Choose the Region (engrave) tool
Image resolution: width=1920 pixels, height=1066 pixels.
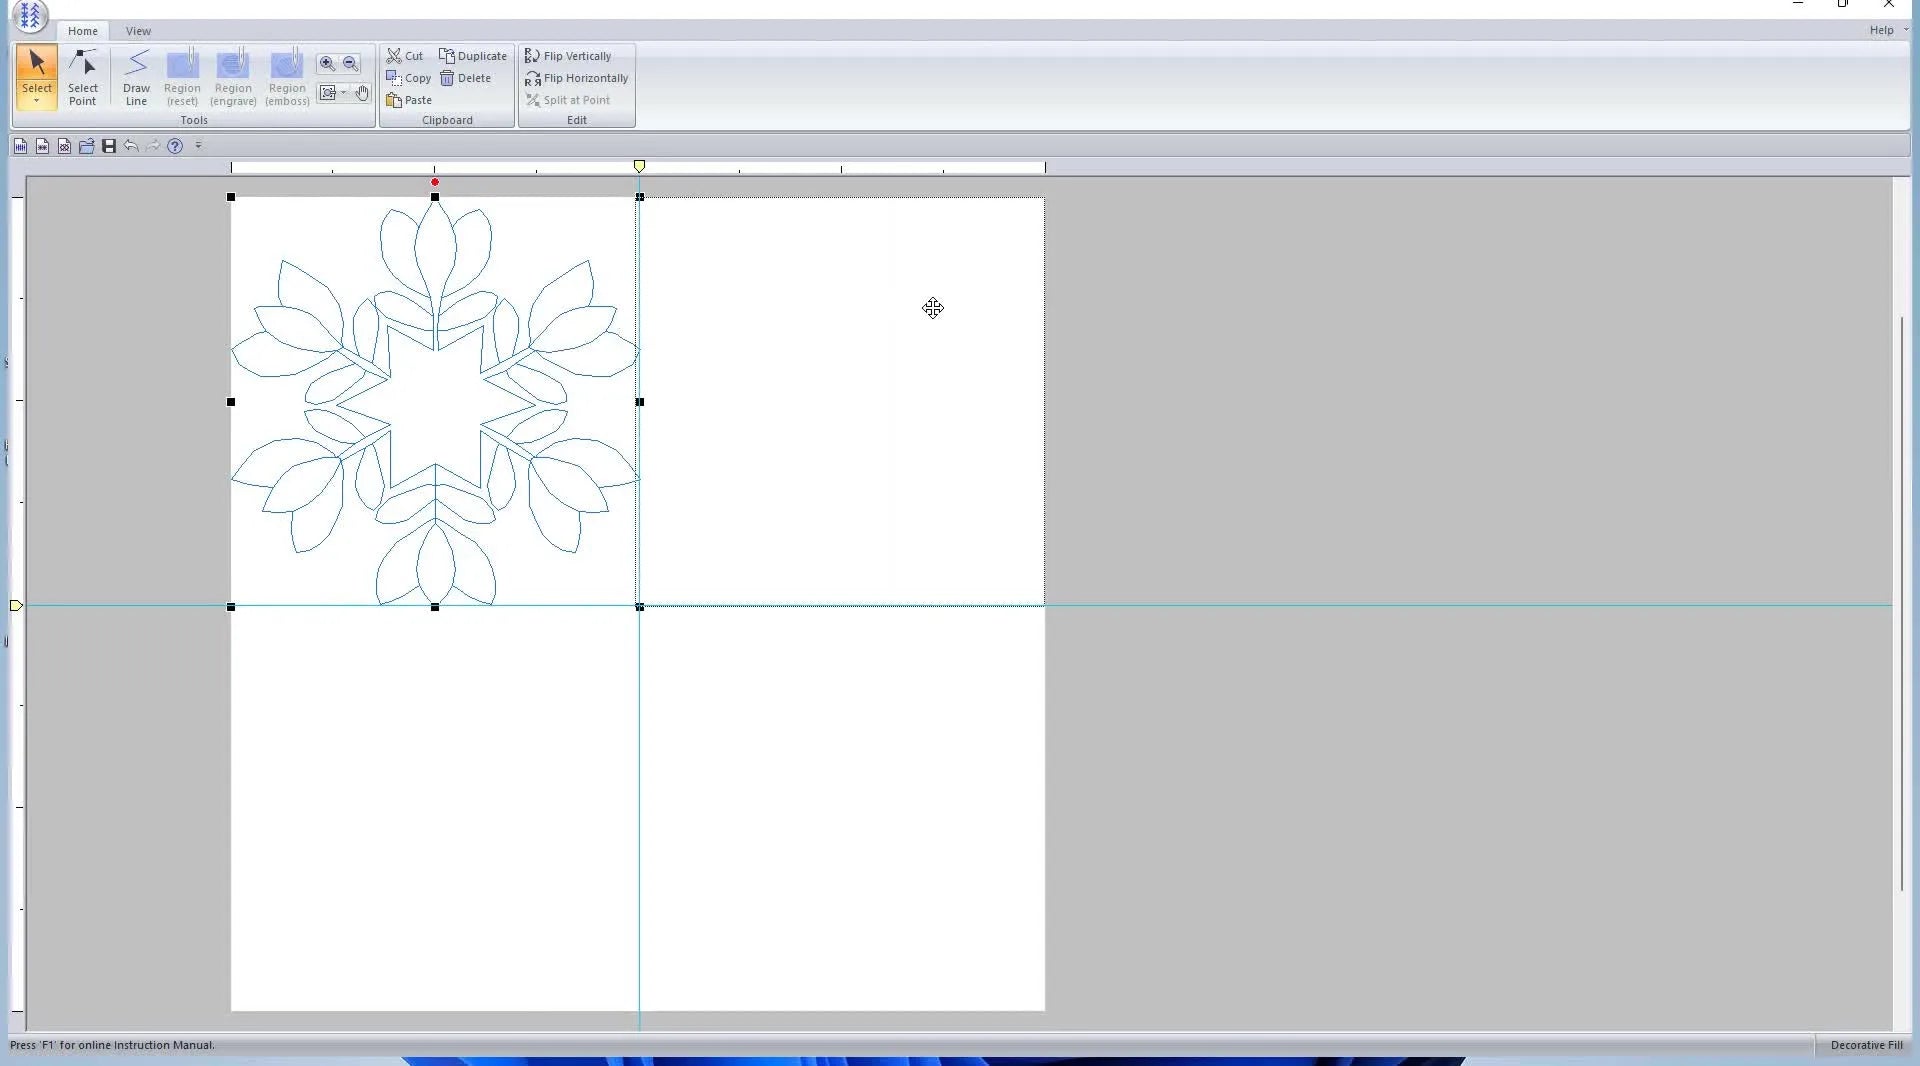[x=233, y=77]
